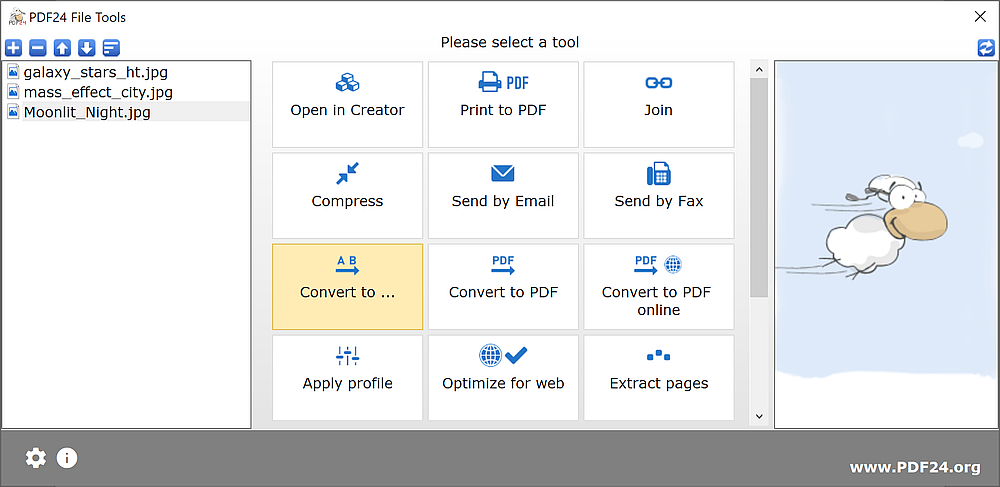1000x487 pixels.
Task: Open settings via the gear icon
Action: coord(36,458)
